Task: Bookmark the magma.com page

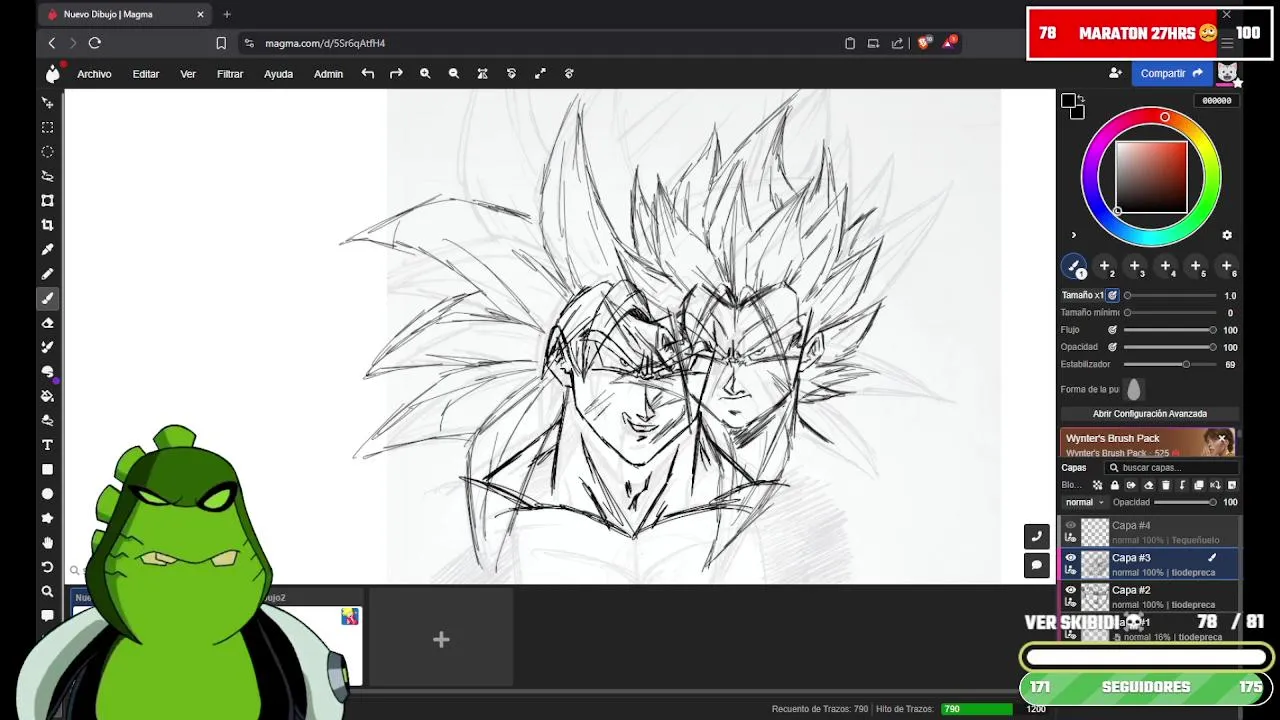Action: [221, 43]
